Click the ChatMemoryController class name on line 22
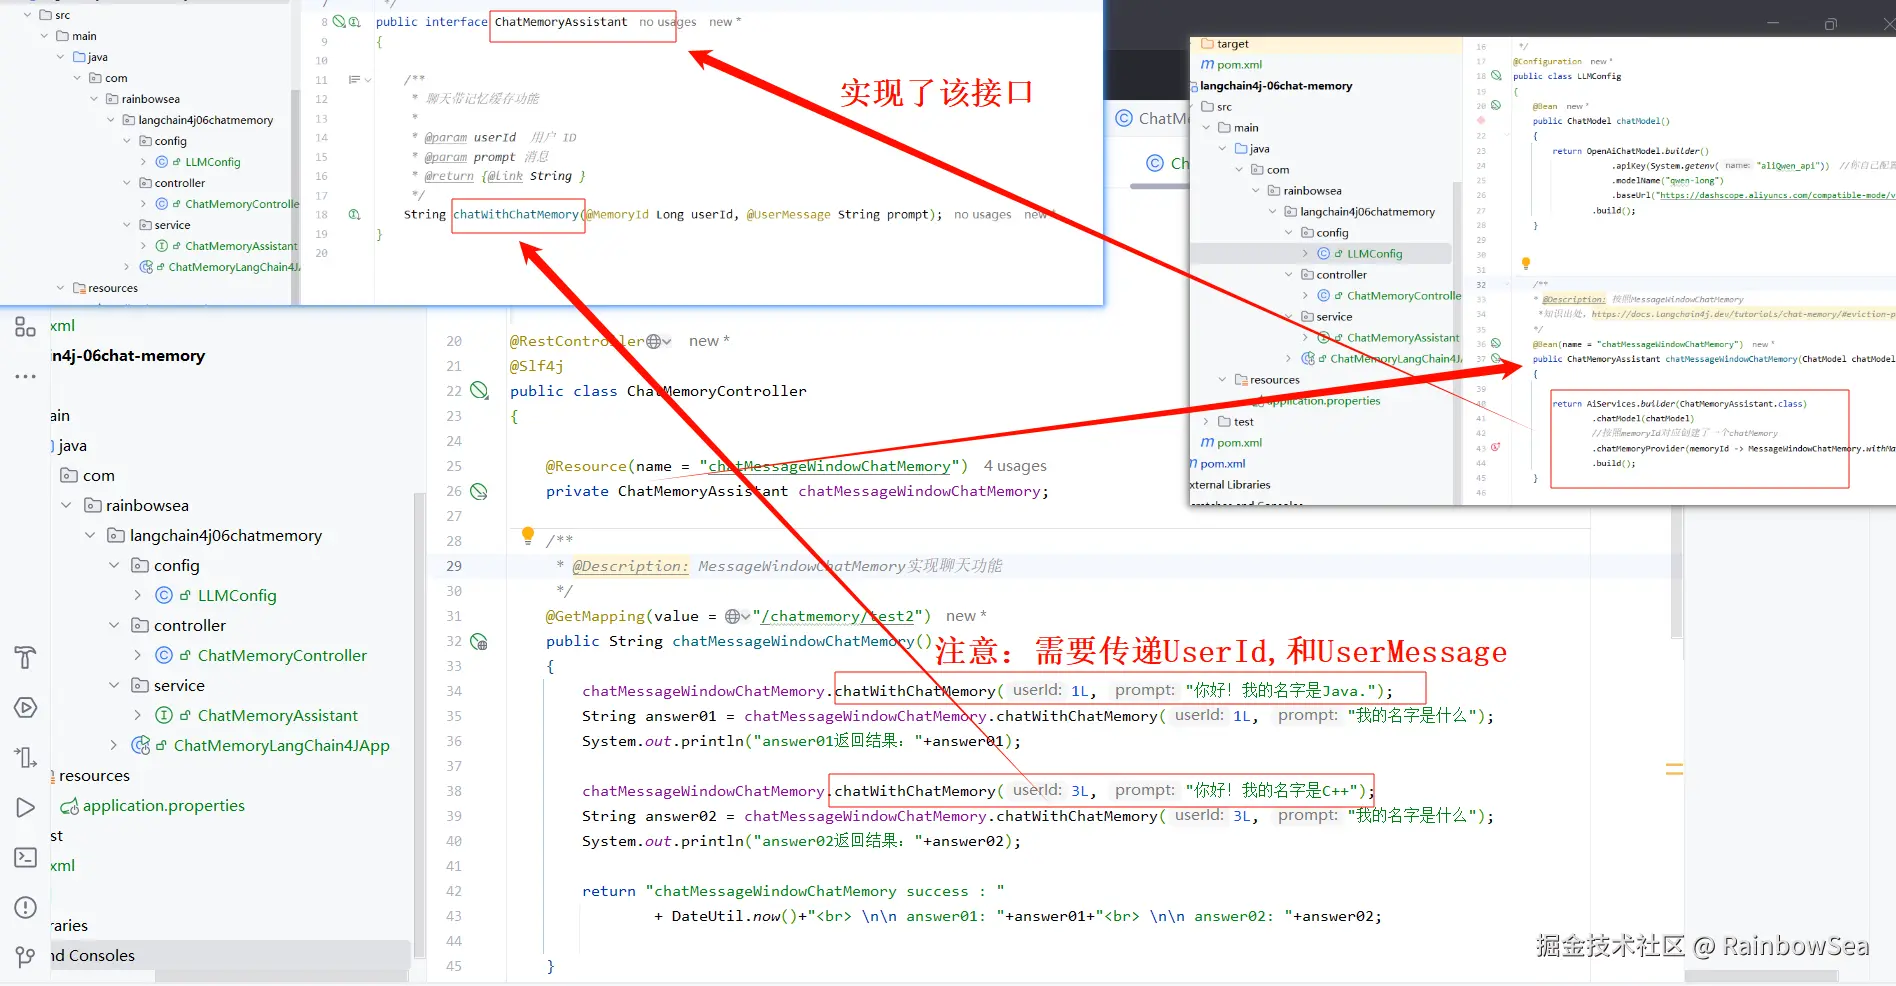This screenshot has width=1896, height=986. tap(716, 391)
